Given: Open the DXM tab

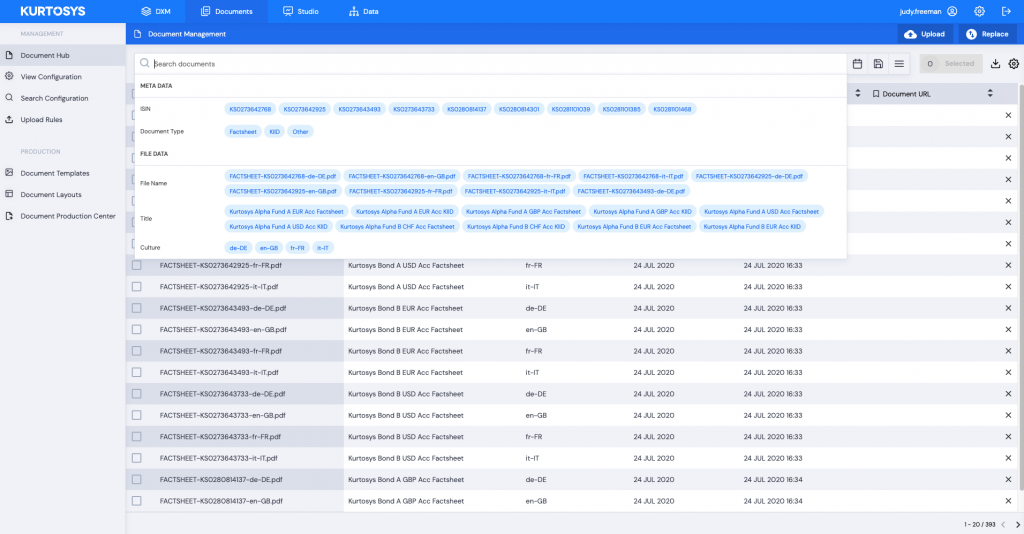Looking at the screenshot, I should point(155,11).
